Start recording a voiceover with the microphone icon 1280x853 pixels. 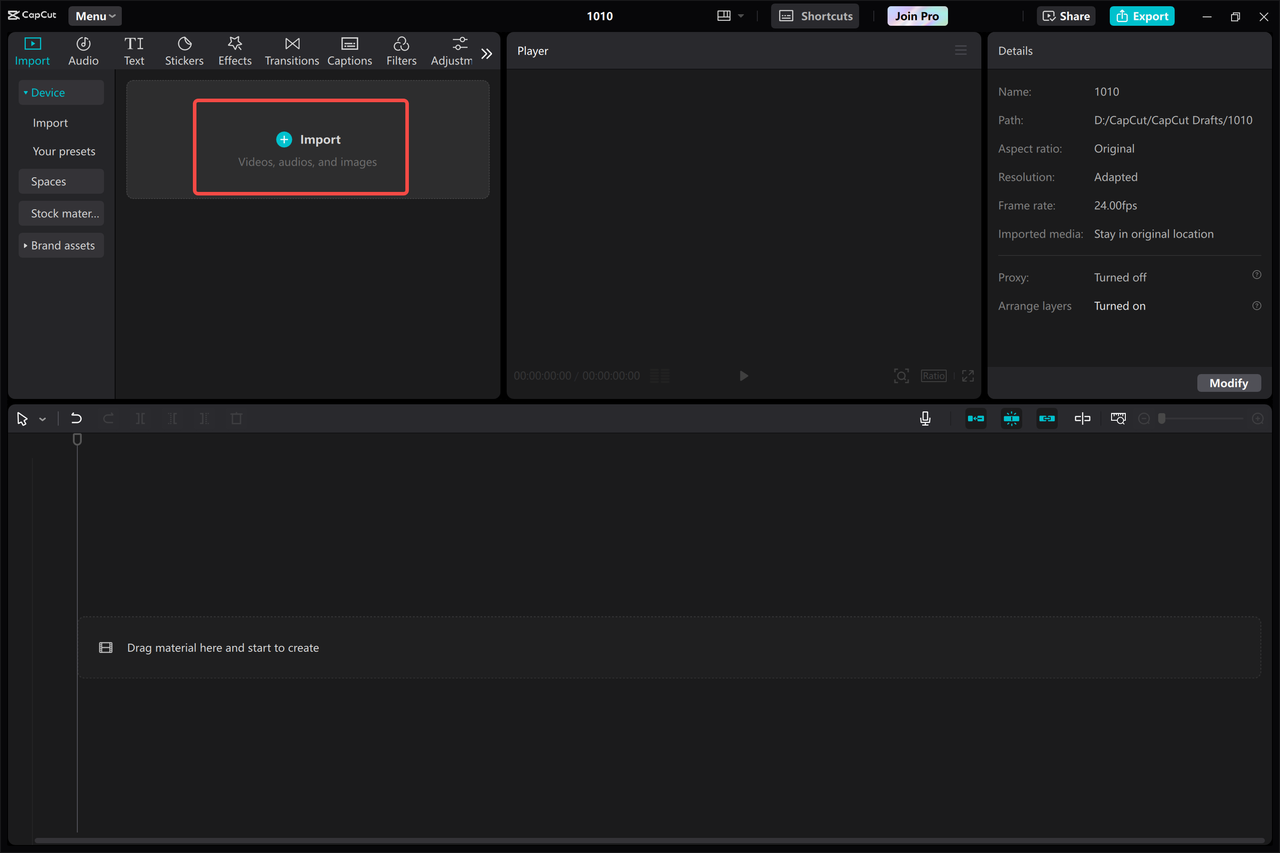pos(925,418)
